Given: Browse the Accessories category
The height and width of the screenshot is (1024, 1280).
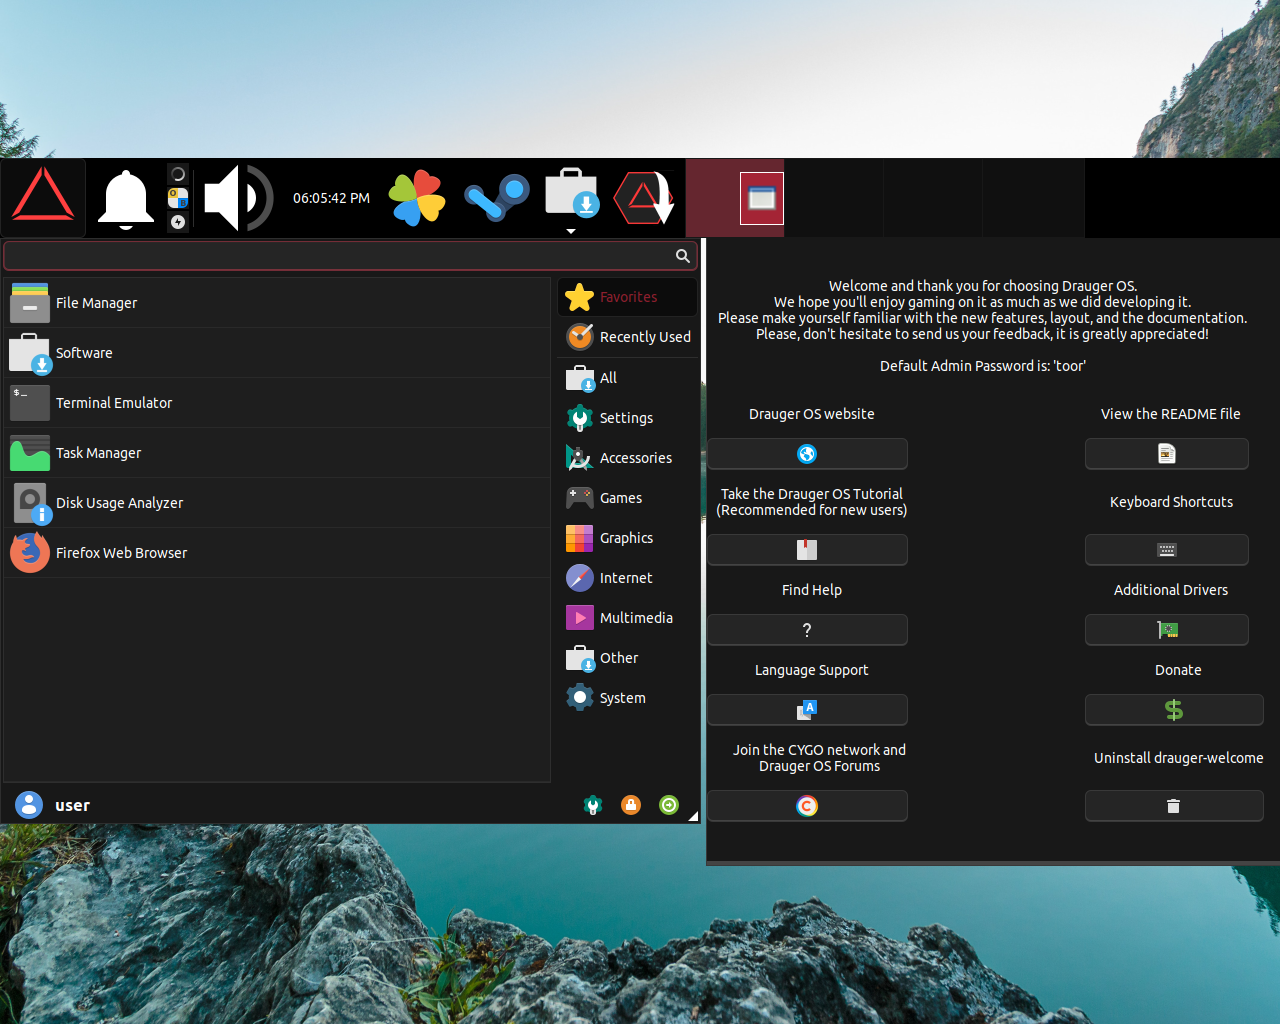Looking at the screenshot, I should (627, 458).
